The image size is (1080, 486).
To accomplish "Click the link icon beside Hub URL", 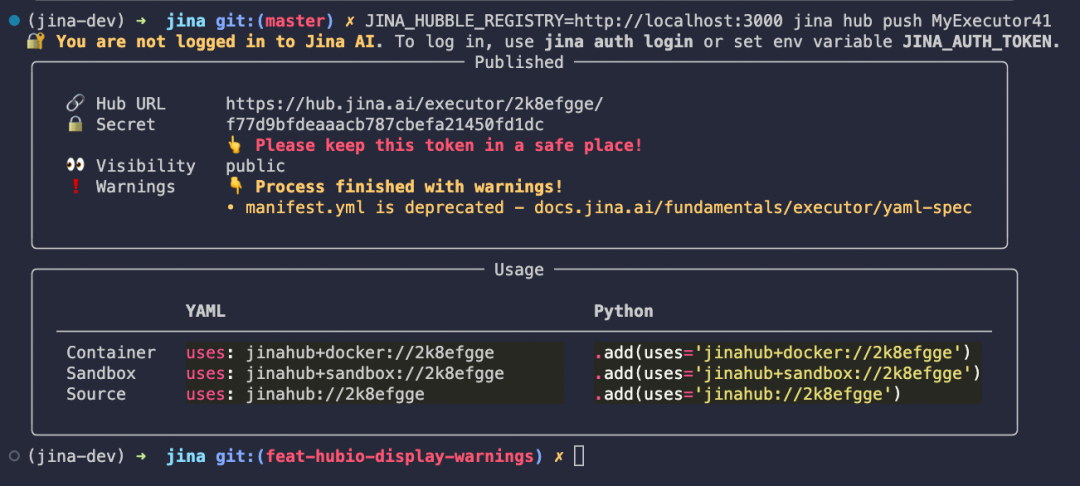I will click(x=74, y=104).
